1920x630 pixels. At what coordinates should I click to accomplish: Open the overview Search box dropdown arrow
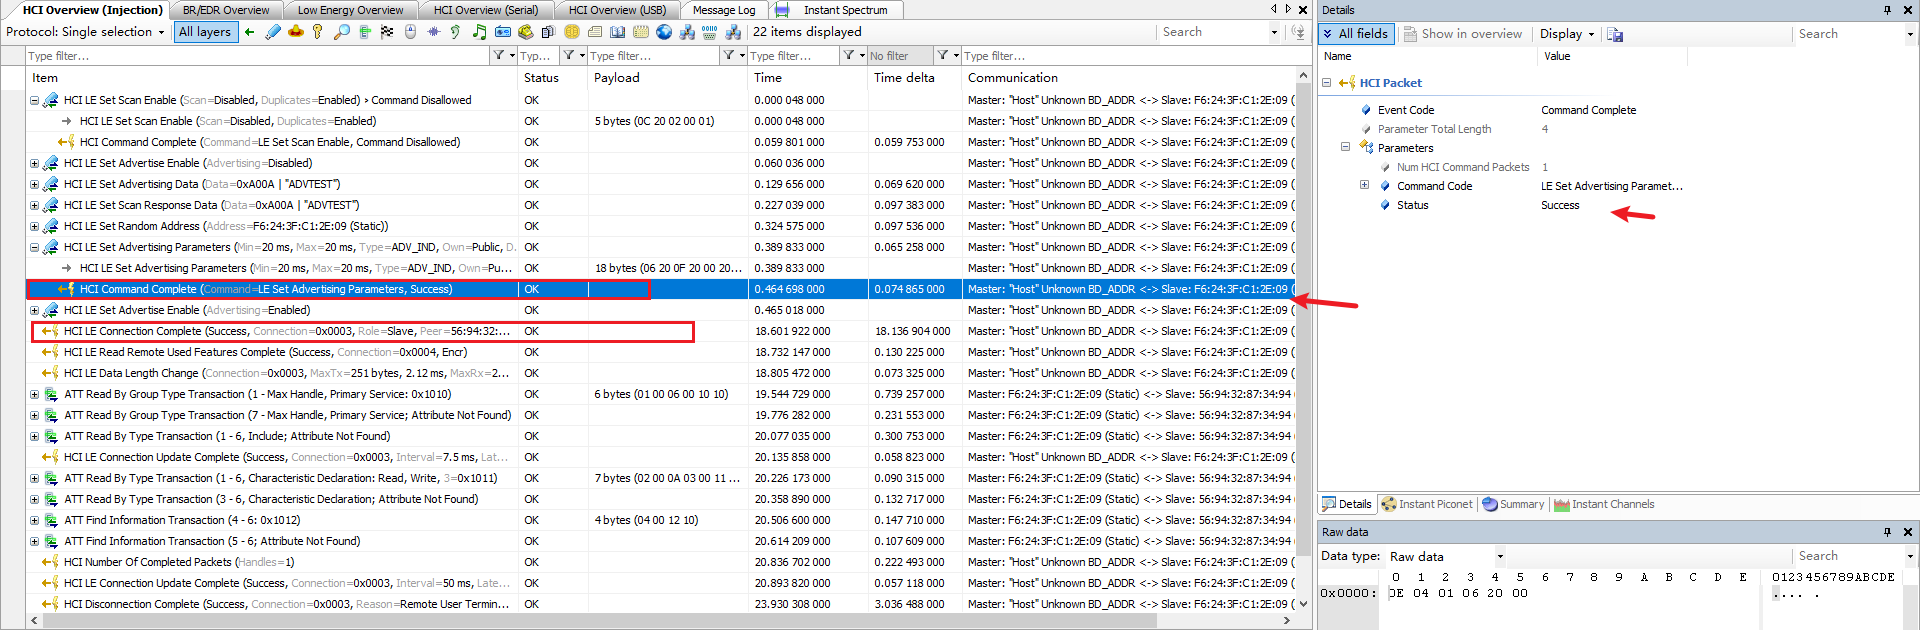(1274, 32)
